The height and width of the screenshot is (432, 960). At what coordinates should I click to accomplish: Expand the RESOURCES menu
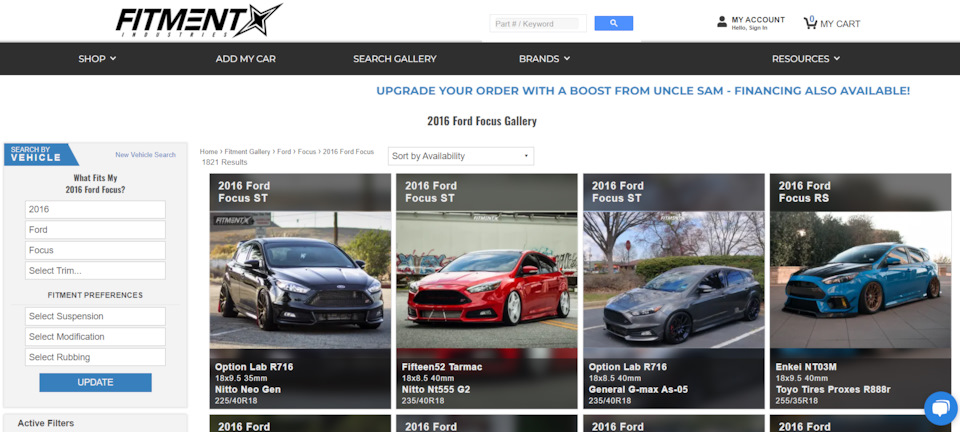pyautogui.click(x=806, y=59)
